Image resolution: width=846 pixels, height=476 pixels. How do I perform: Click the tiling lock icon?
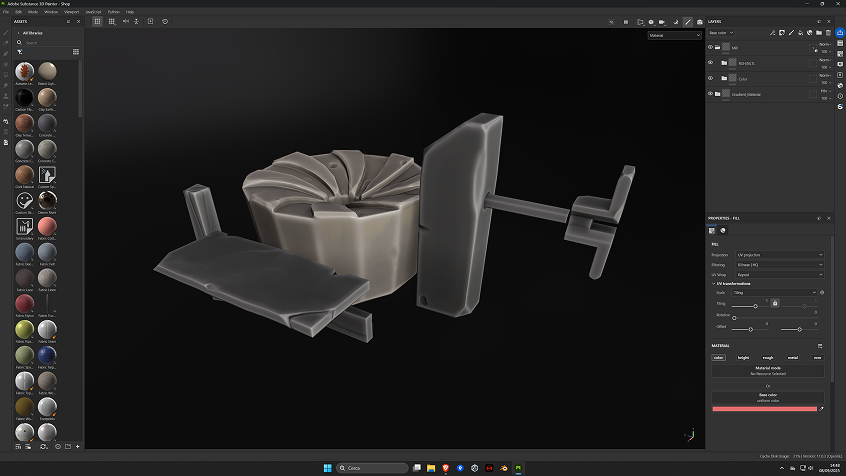tap(774, 302)
